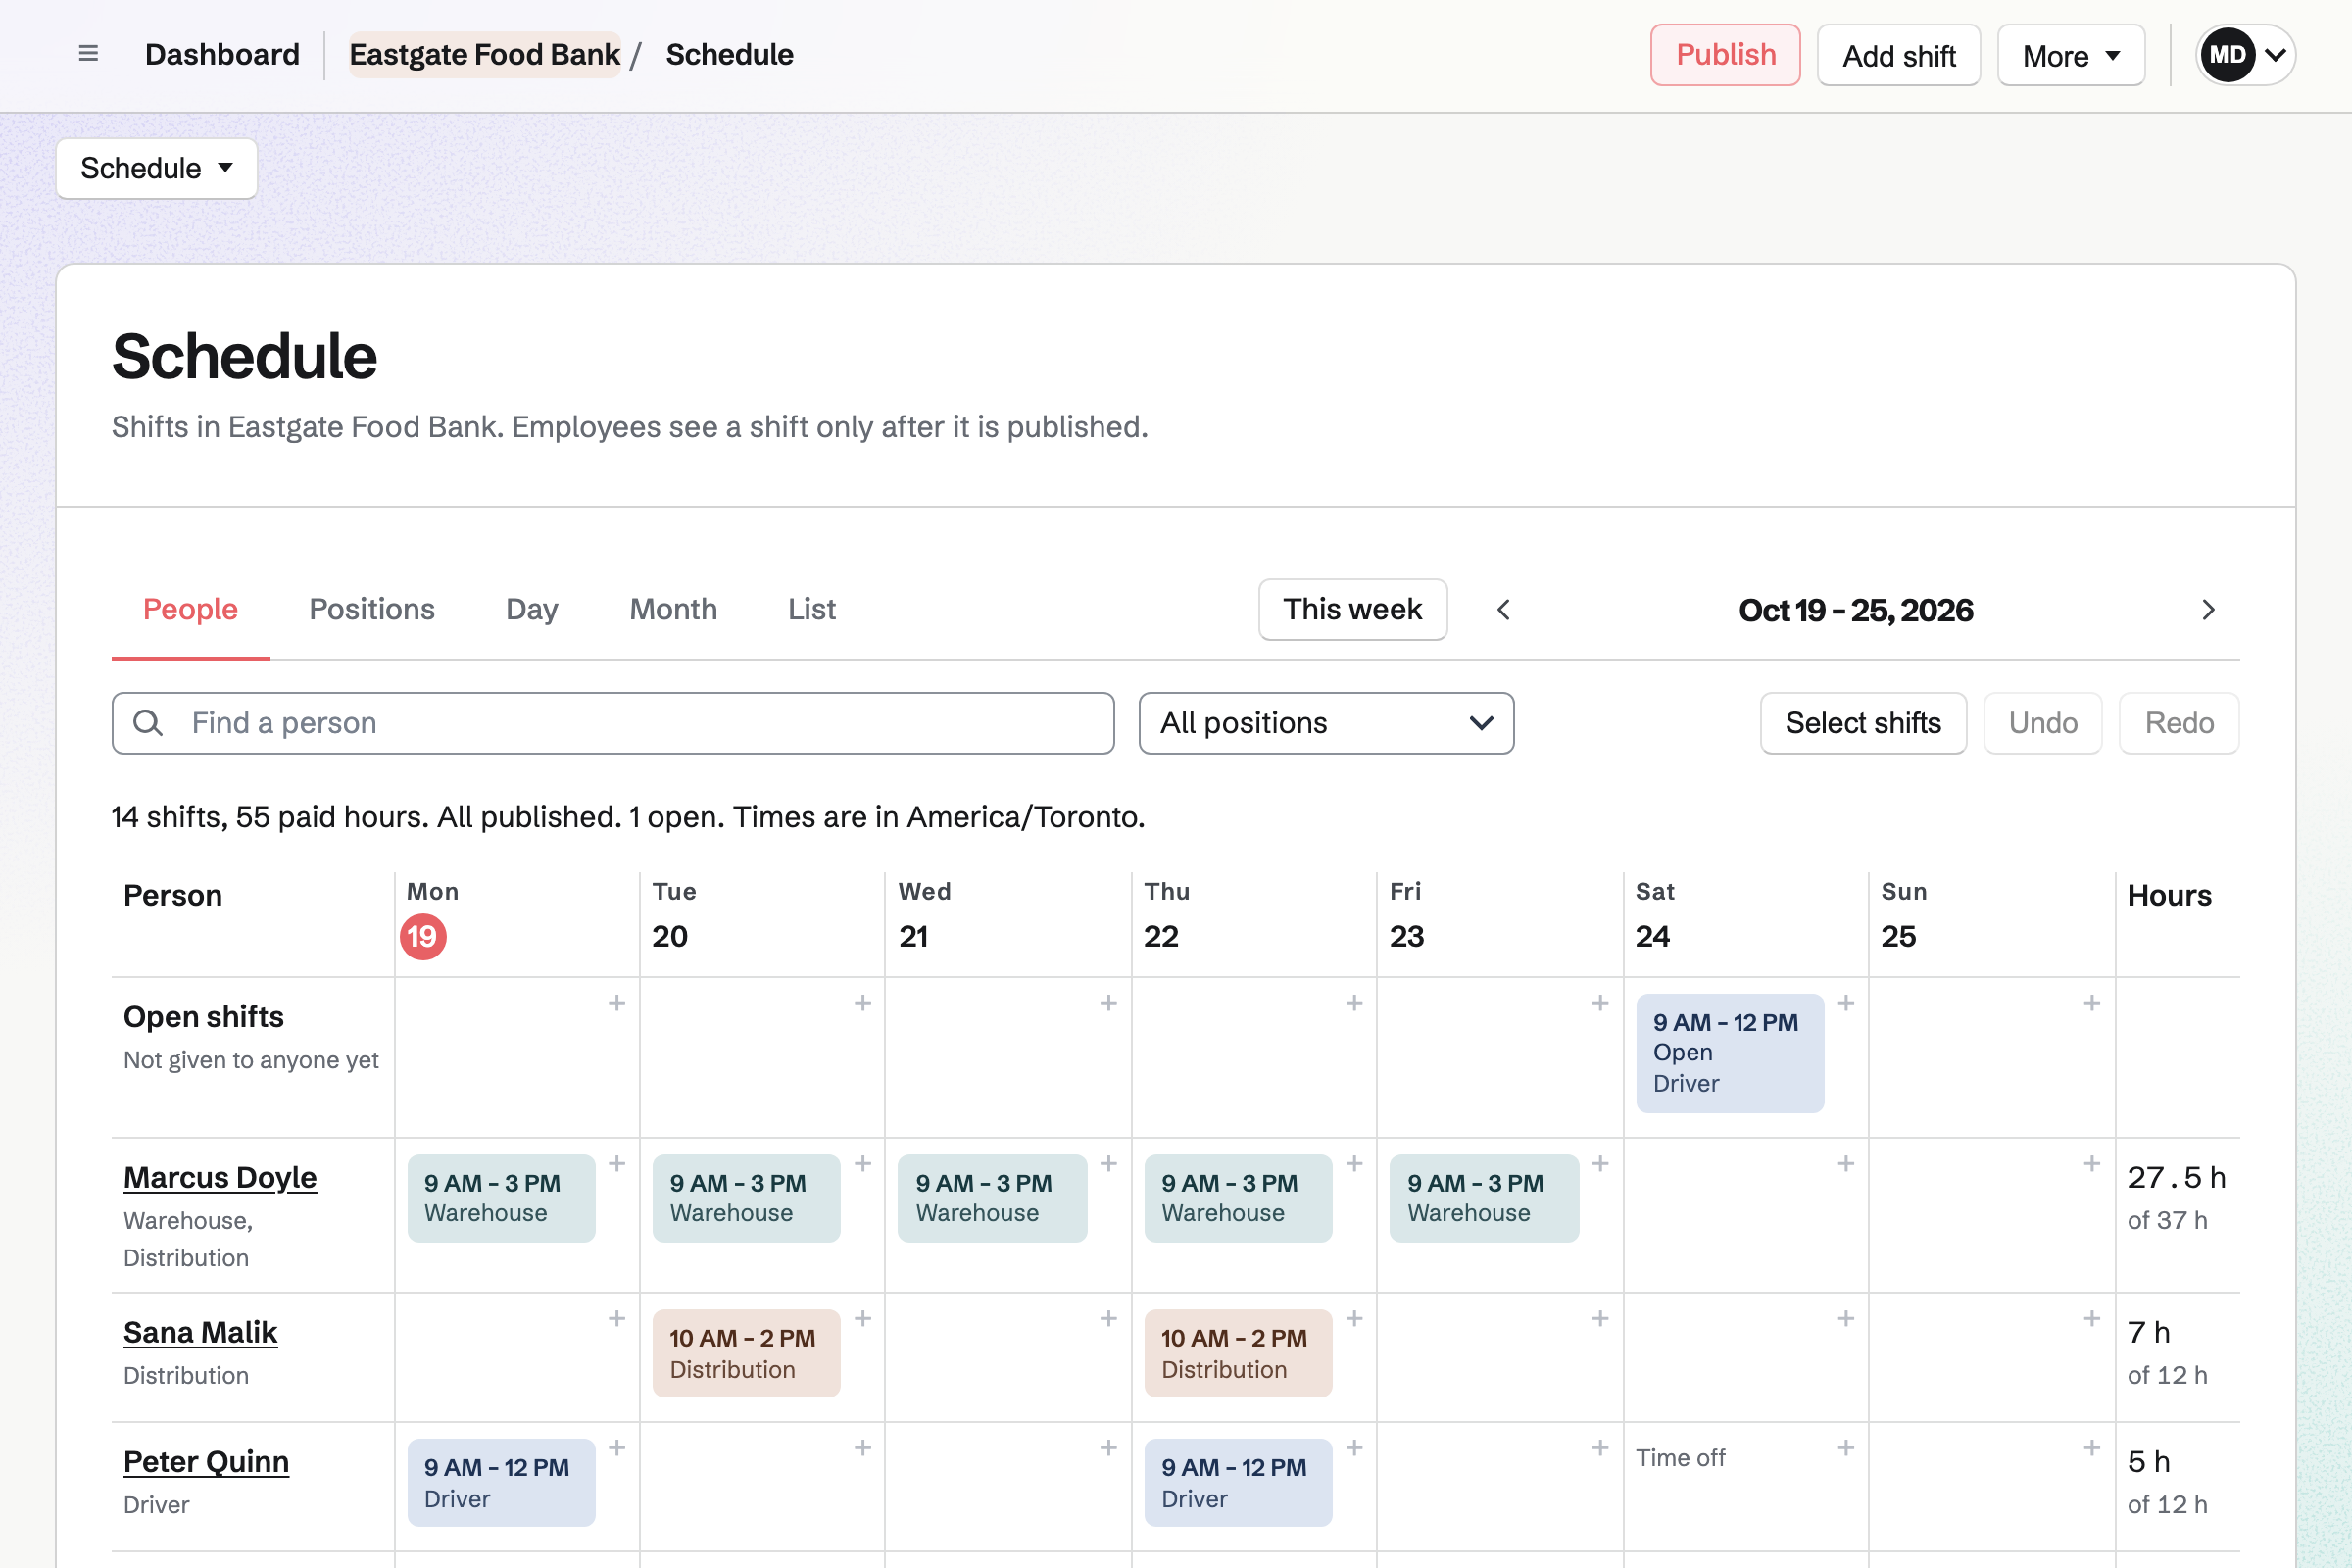This screenshot has width=2352, height=1568.
Task: Add open shift on Monday plus icon
Action: [x=617, y=1003]
